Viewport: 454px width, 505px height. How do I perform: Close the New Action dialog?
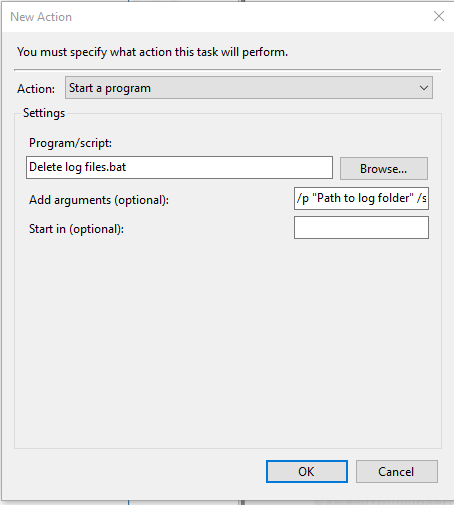click(438, 16)
